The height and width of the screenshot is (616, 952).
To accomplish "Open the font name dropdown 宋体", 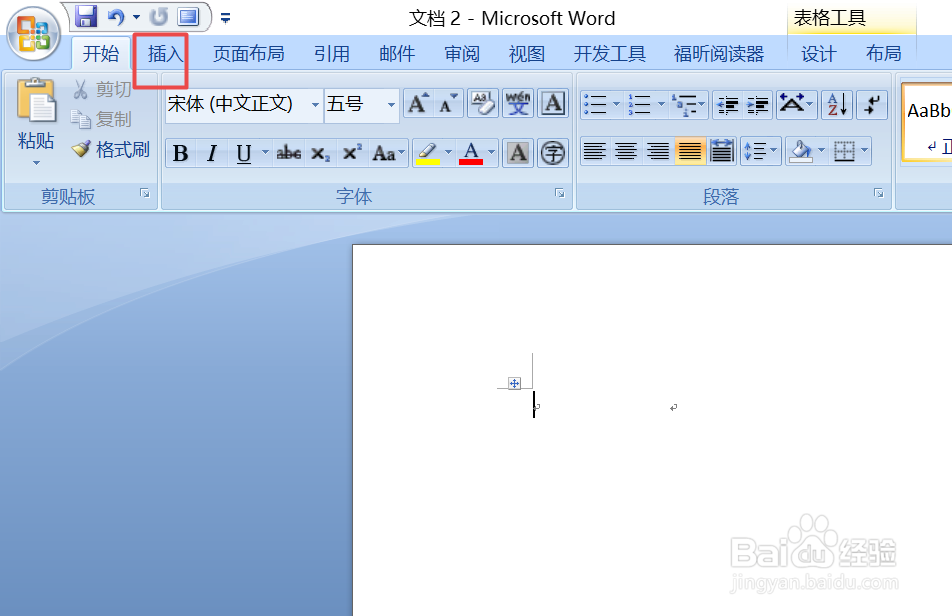I will 315,104.
